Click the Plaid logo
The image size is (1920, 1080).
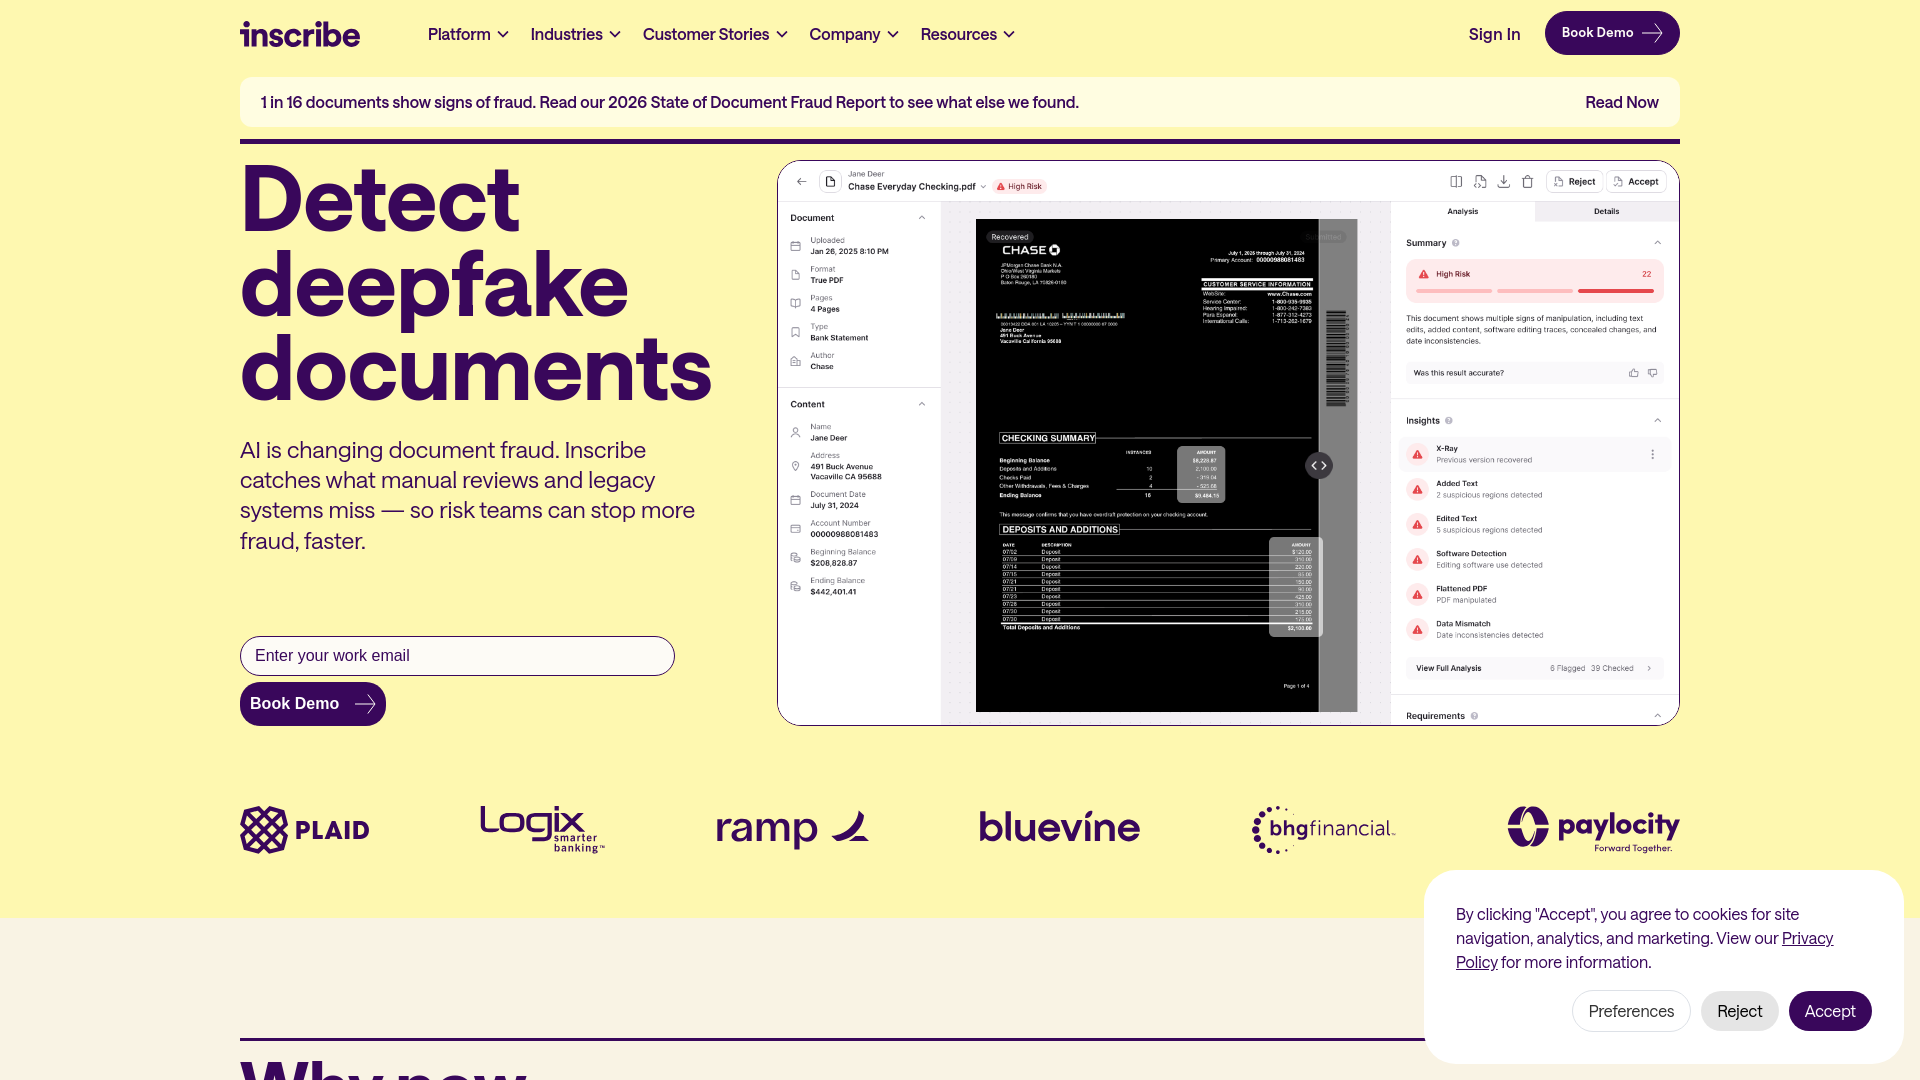[305, 830]
